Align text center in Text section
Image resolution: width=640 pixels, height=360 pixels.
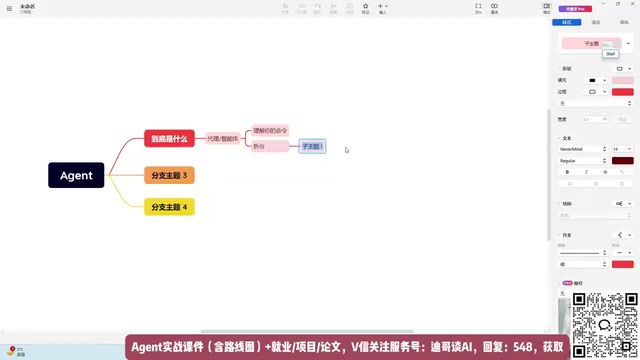[x=596, y=184]
